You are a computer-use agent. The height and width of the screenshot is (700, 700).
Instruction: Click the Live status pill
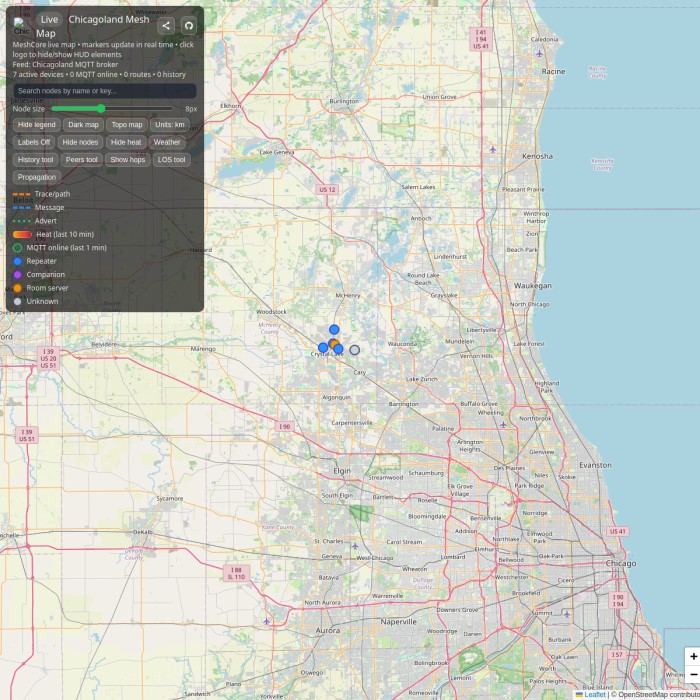tap(49, 20)
